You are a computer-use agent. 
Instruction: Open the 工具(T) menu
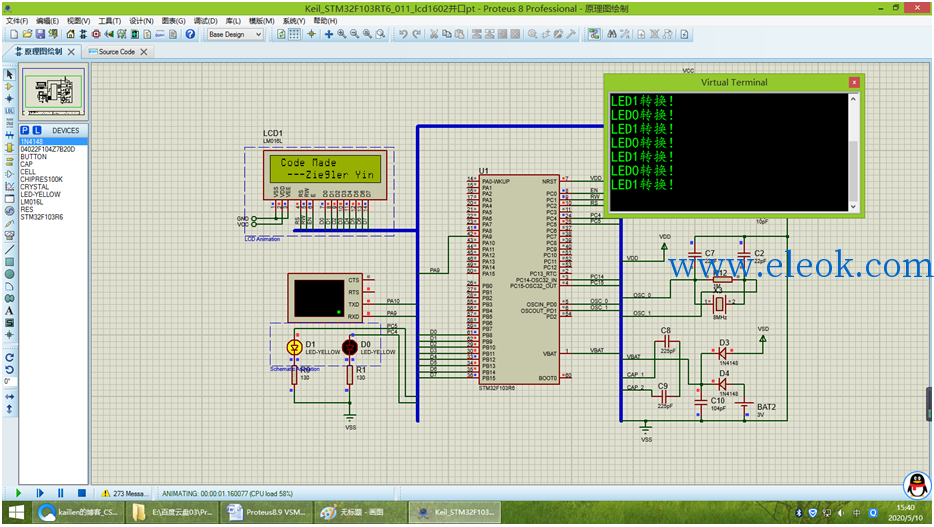[110, 20]
